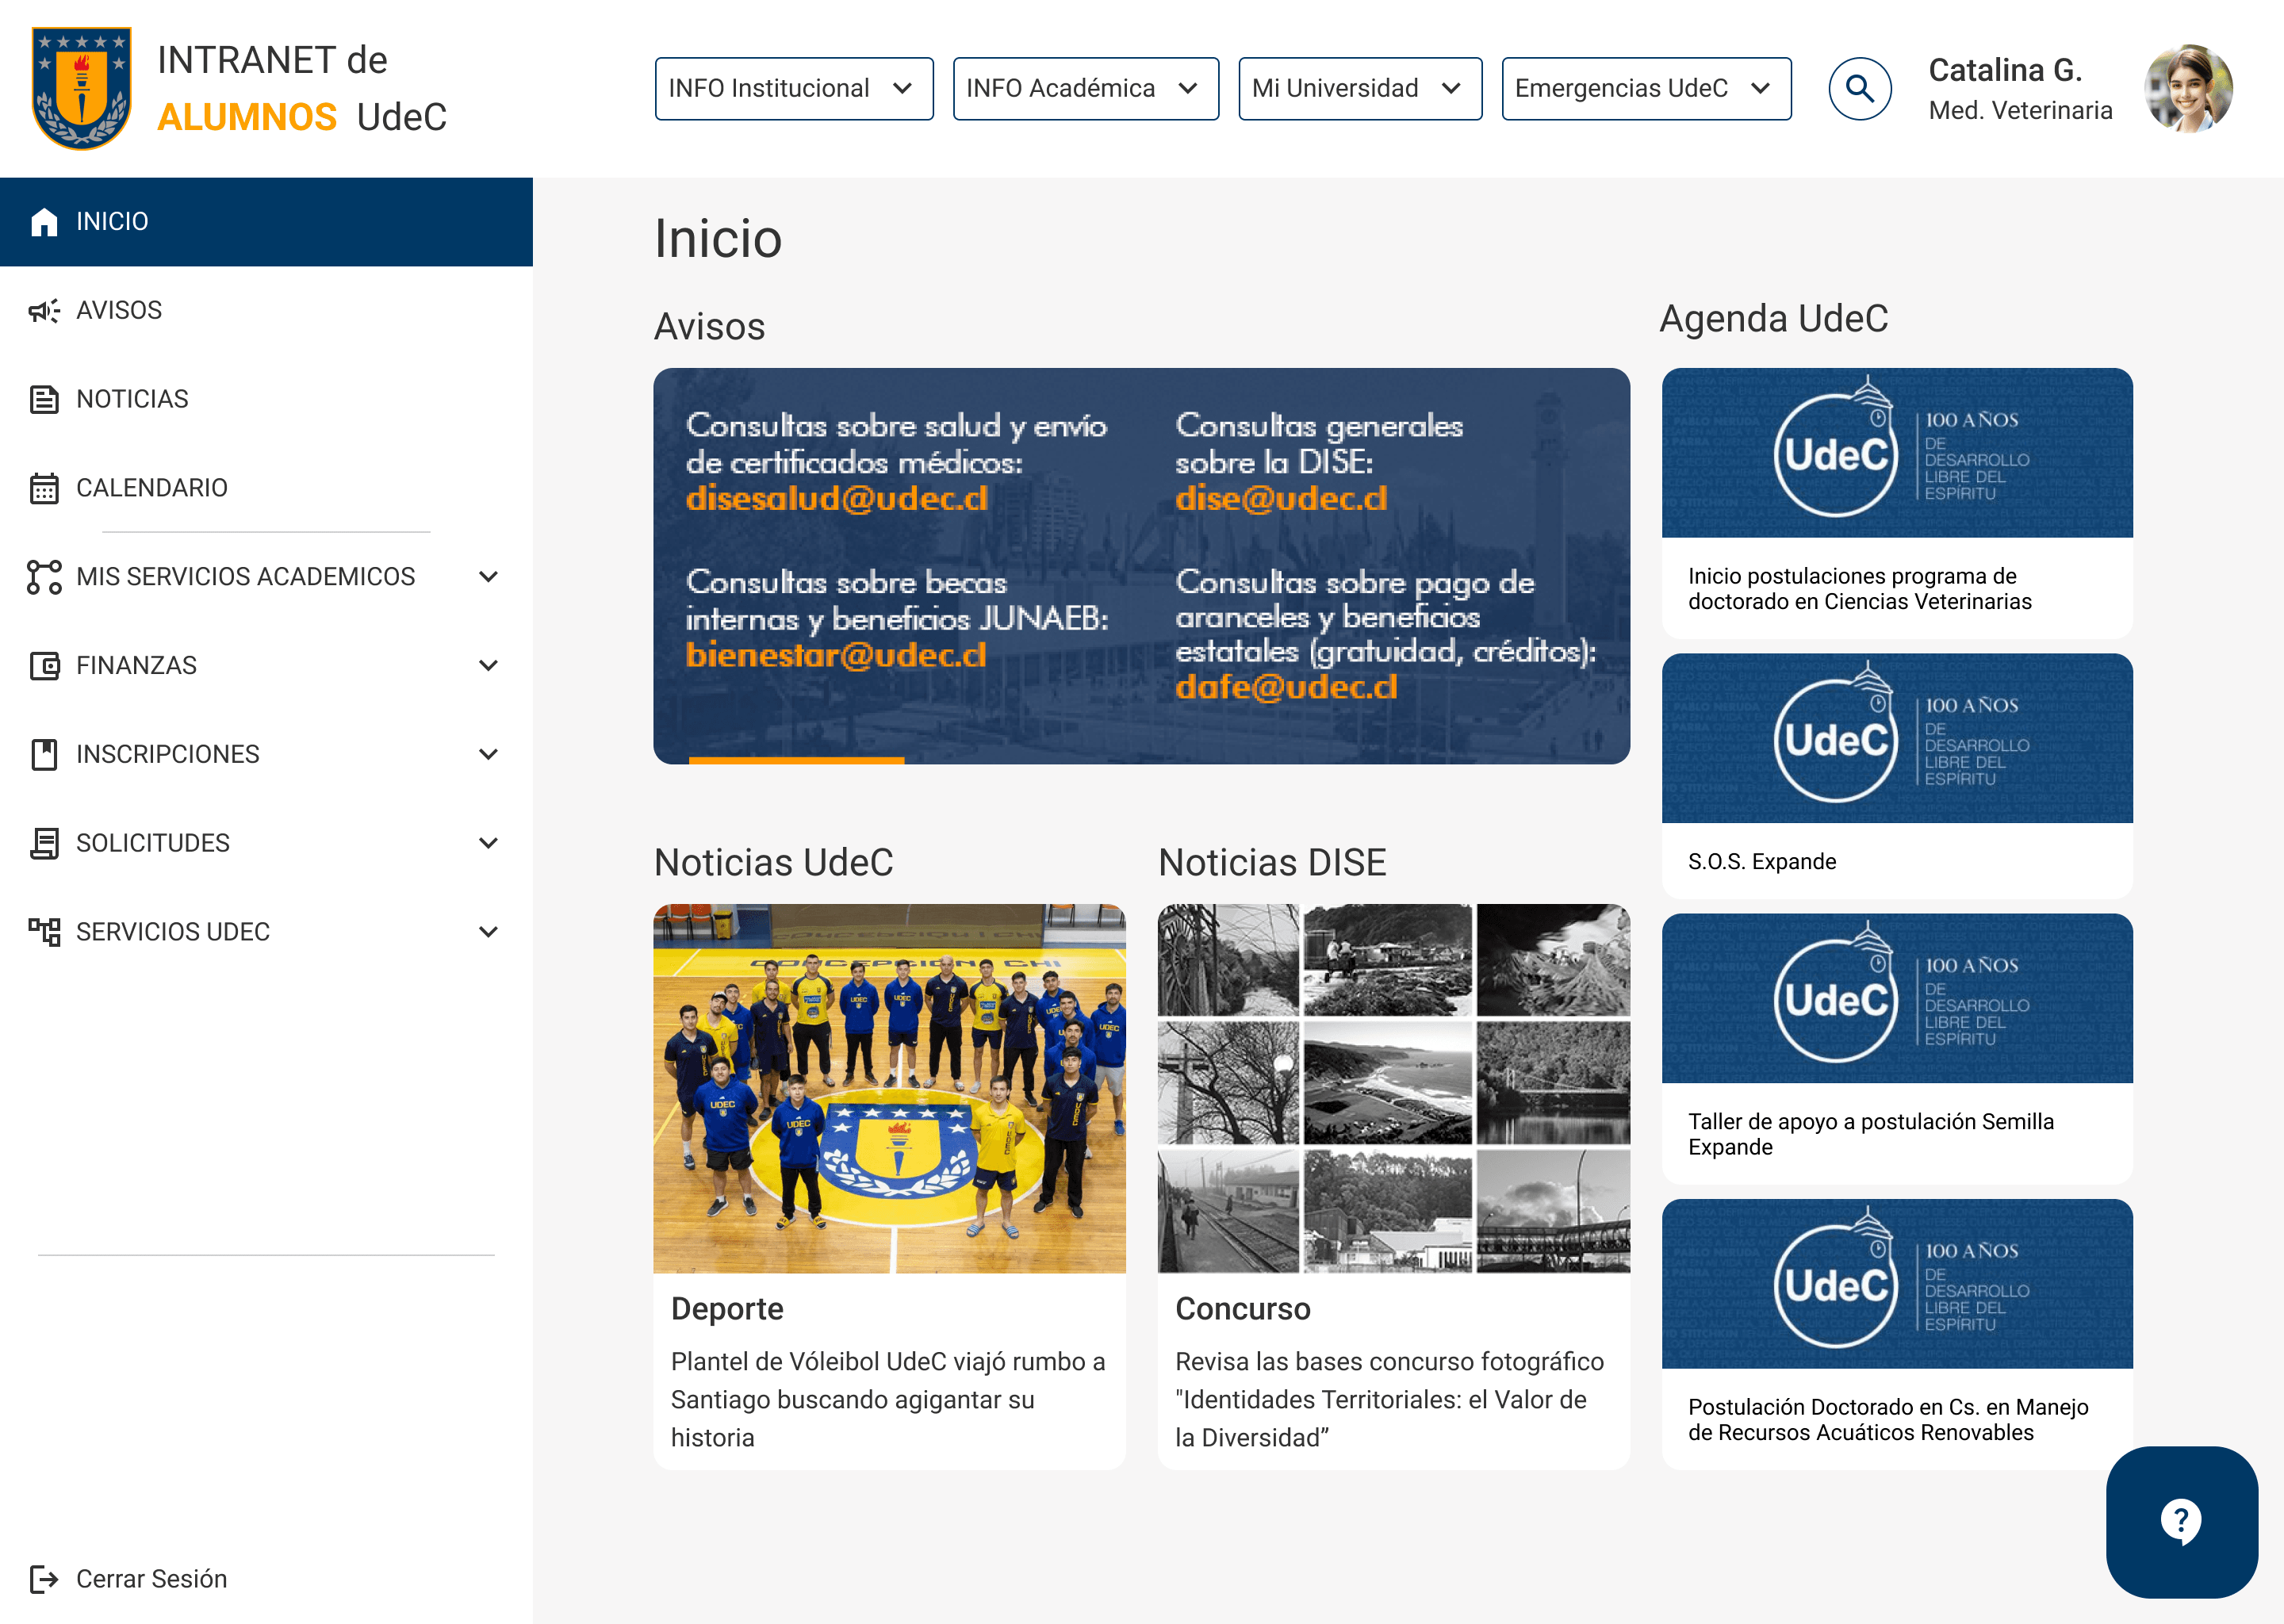Image resolution: width=2284 pixels, height=1624 pixels.
Task: Click the megaphone icon for Avisos
Action: 44,311
